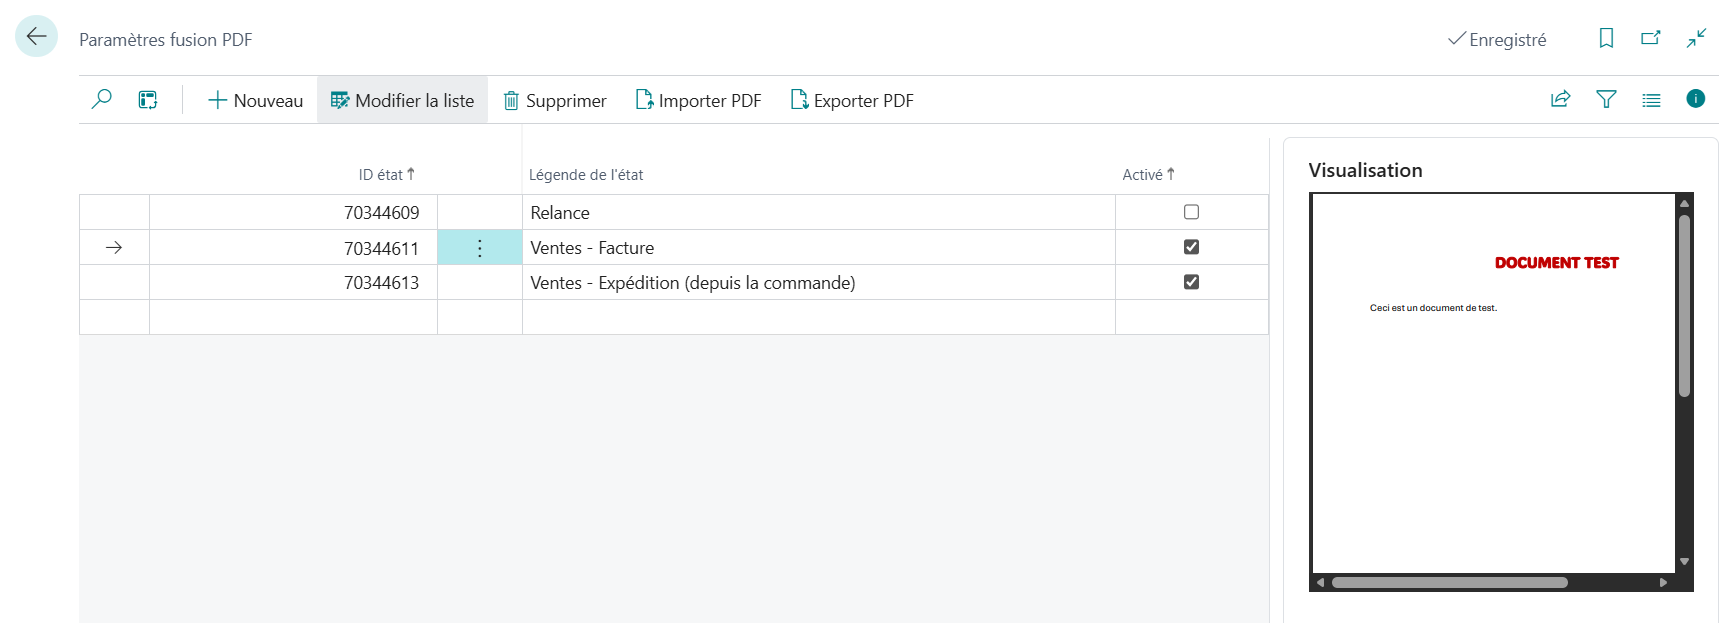The height and width of the screenshot is (623, 1725).
Task: Bookmark this page icon
Action: [1606, 38]
